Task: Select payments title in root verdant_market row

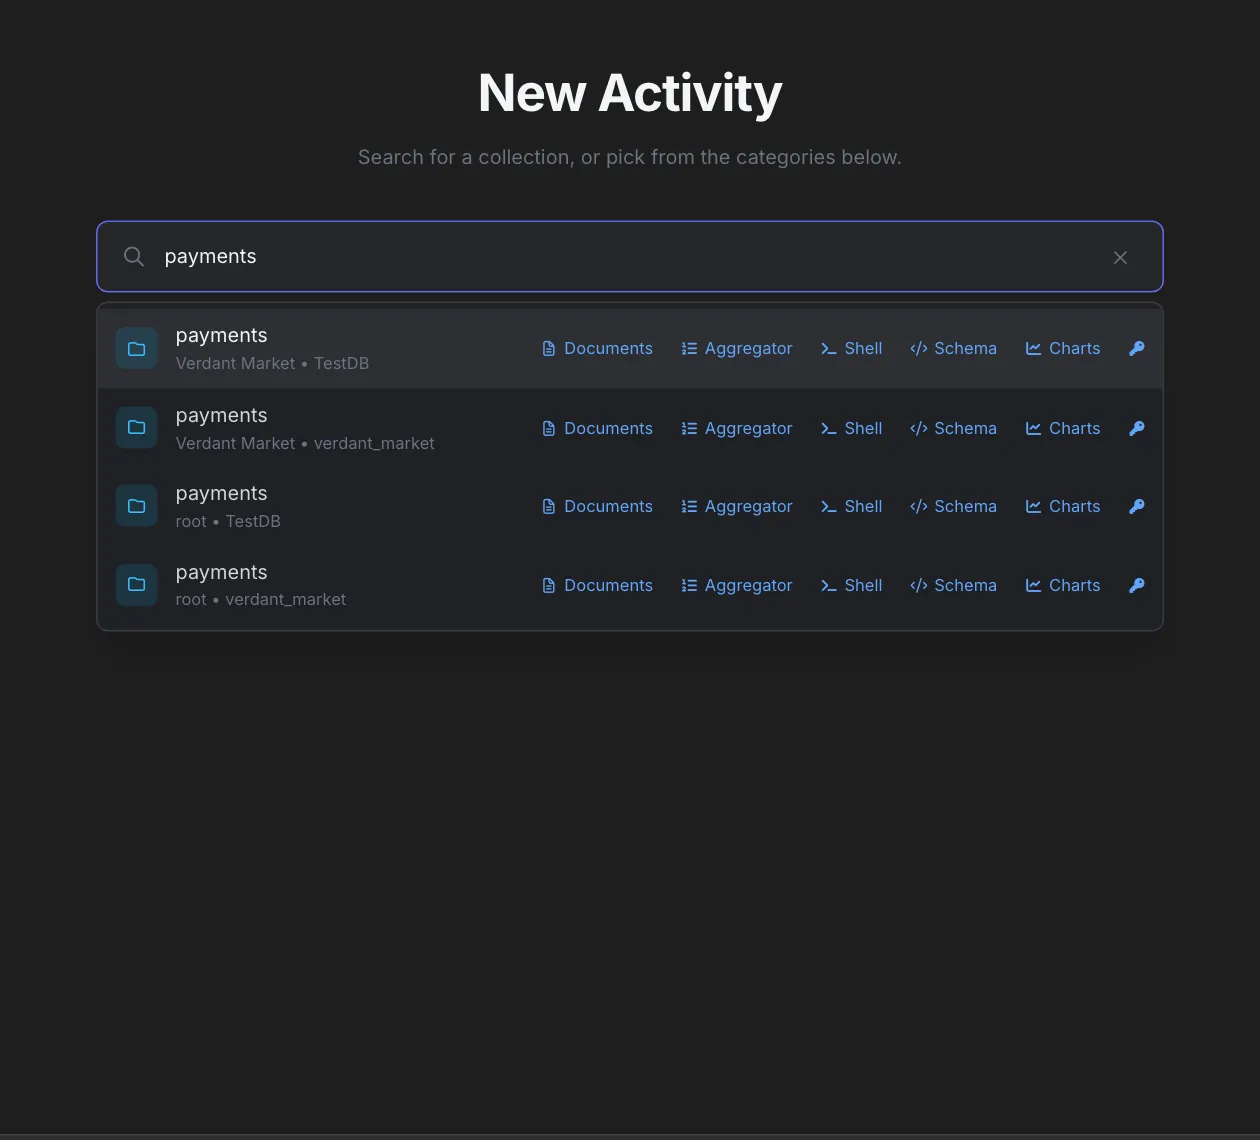Action: tap(222, 573)
